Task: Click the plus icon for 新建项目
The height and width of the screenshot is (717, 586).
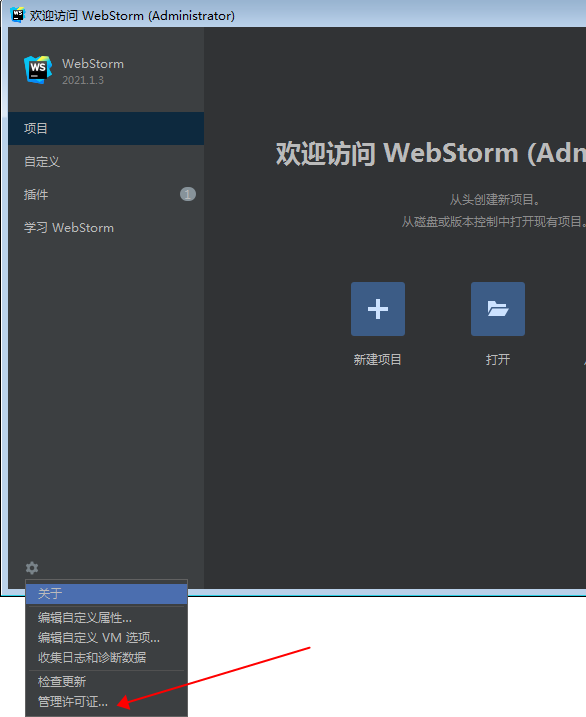Action: [378, 309]
